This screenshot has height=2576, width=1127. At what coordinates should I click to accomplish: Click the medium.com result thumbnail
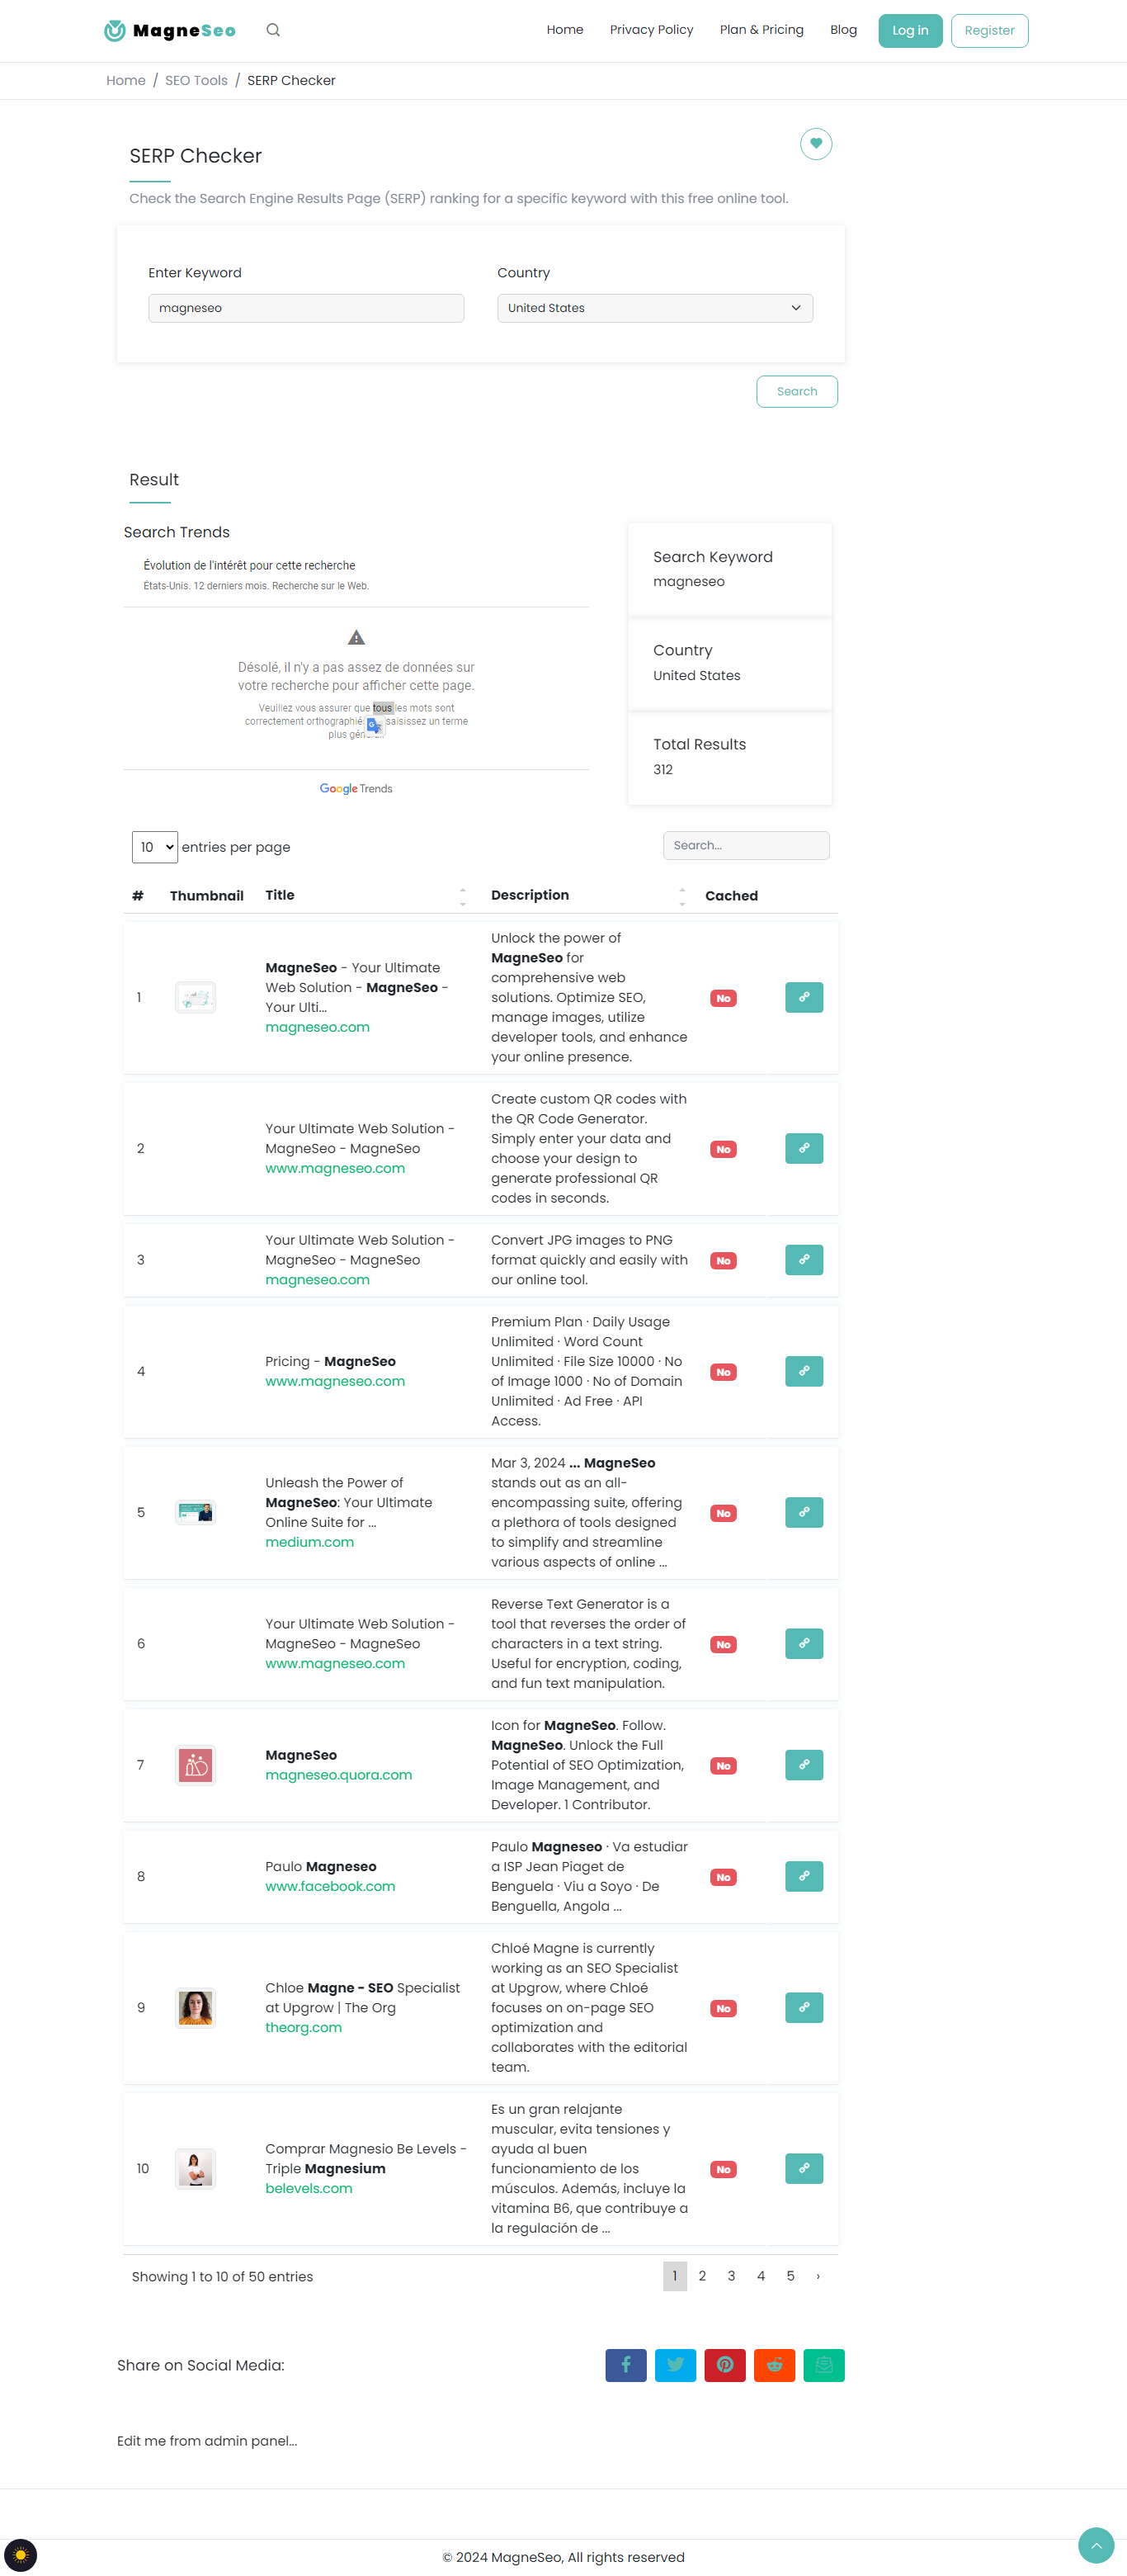tap(195, 1512)
